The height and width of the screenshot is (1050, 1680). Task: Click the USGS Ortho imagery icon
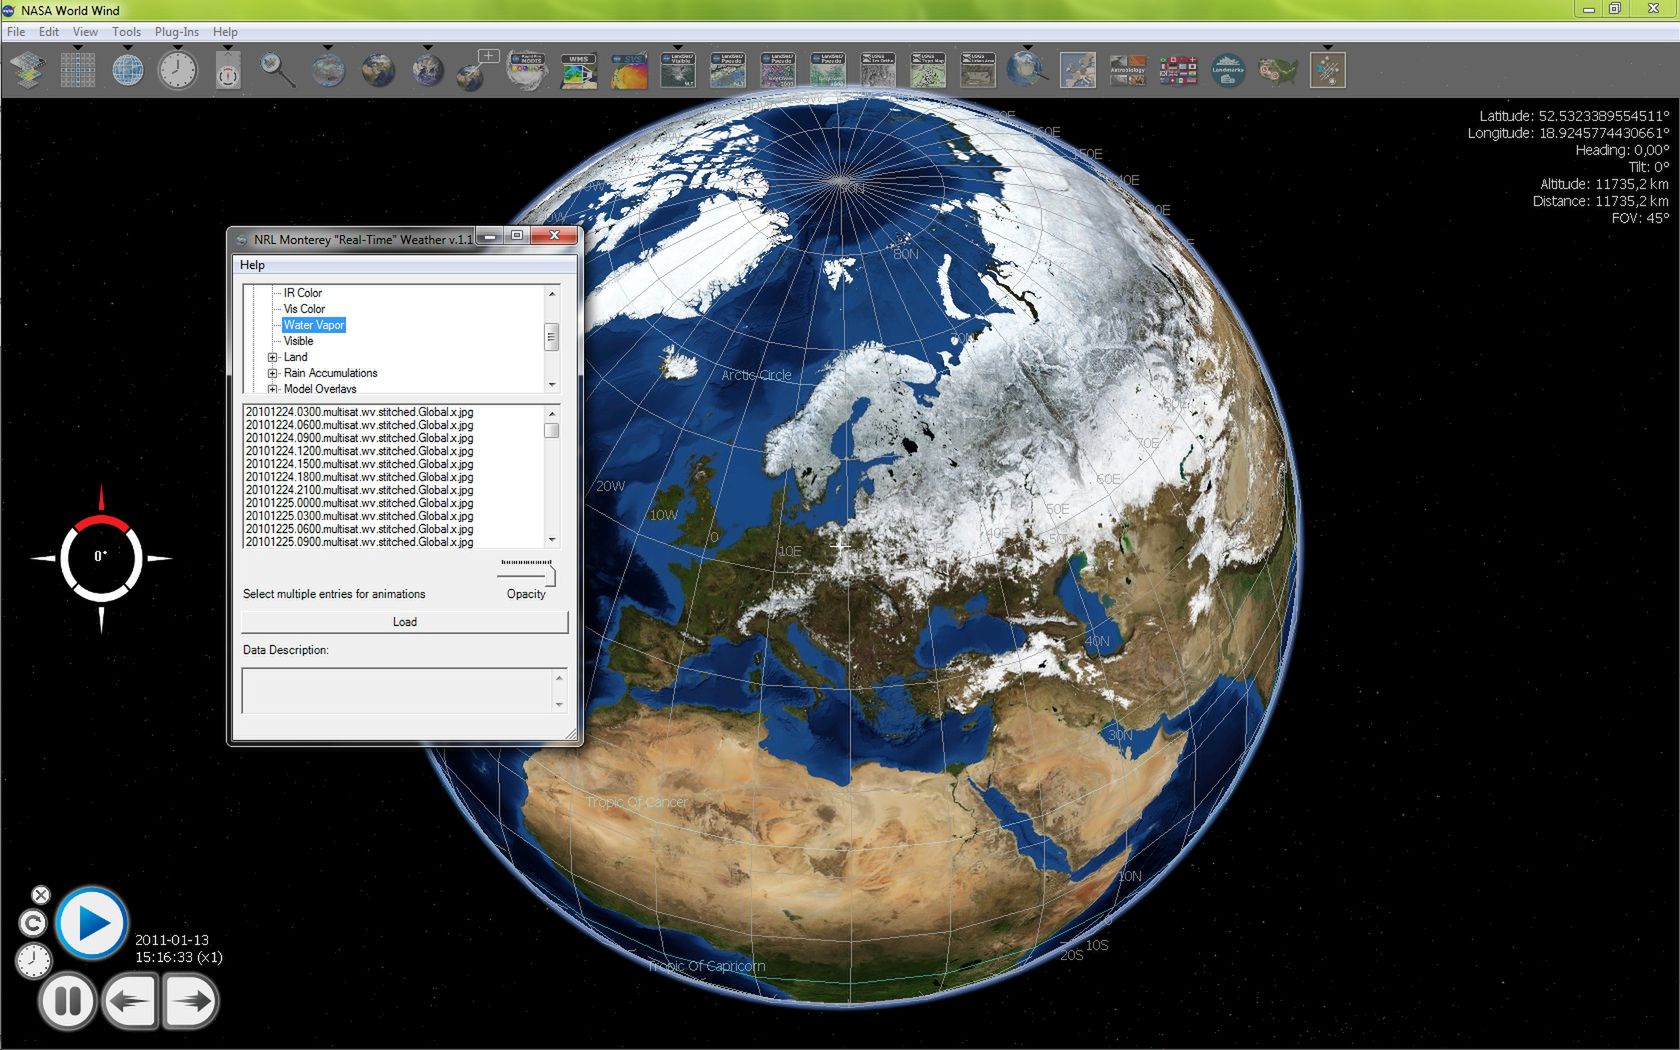coord(878,70)
